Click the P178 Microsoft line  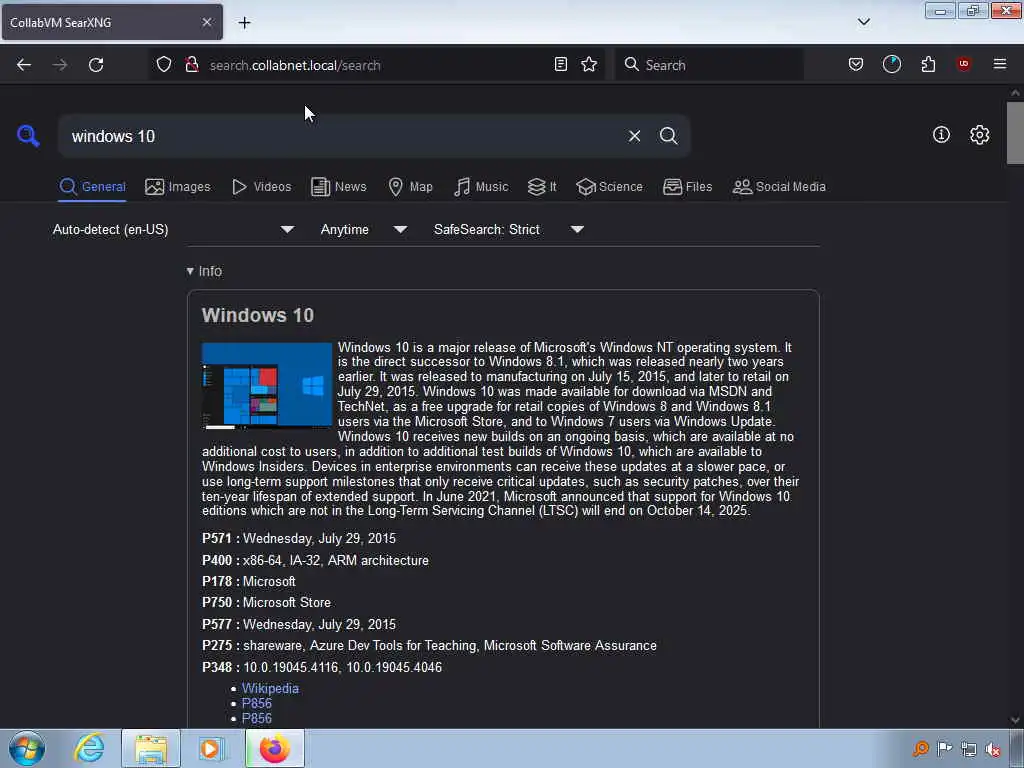point(249,581)
